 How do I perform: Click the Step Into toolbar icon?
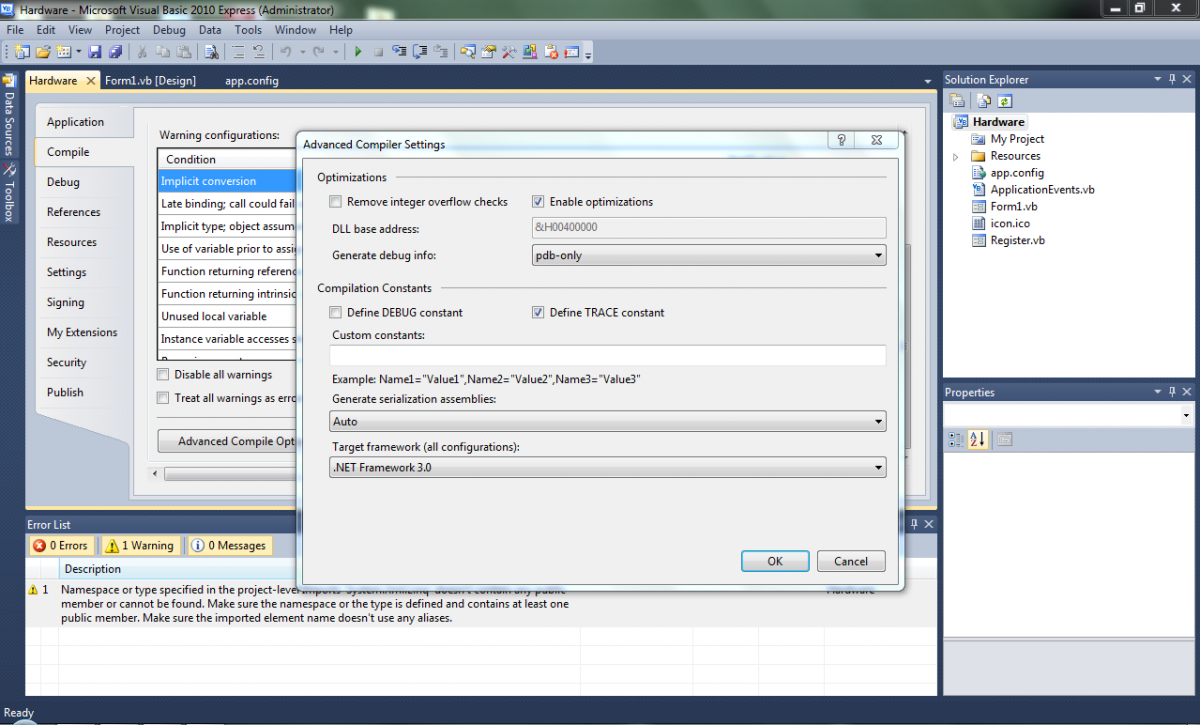tap(399, 51)
